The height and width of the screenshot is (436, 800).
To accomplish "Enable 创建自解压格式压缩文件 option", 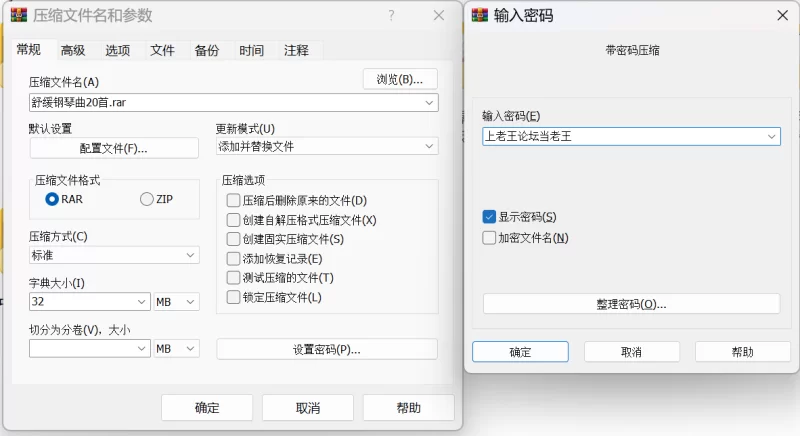I will pyautogui.click(x=234, y=220).
